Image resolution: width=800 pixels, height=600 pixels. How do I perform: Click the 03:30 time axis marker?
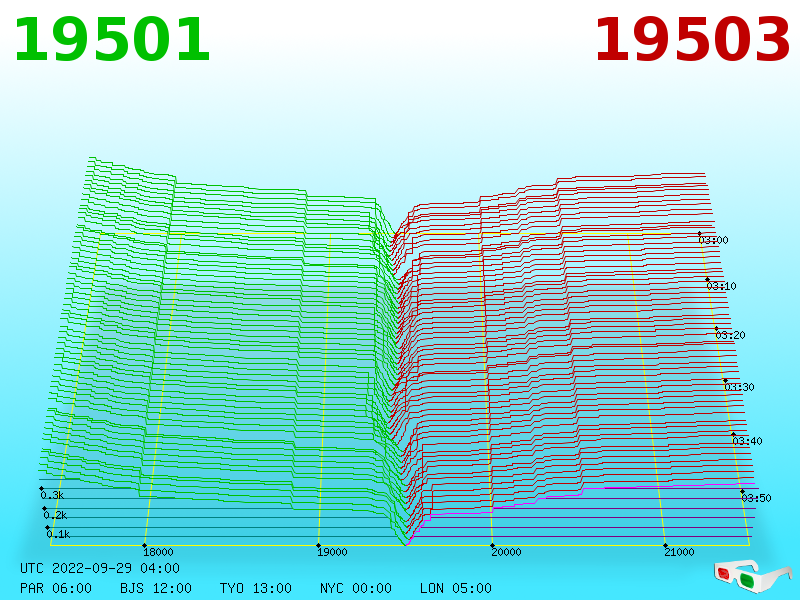739,387
